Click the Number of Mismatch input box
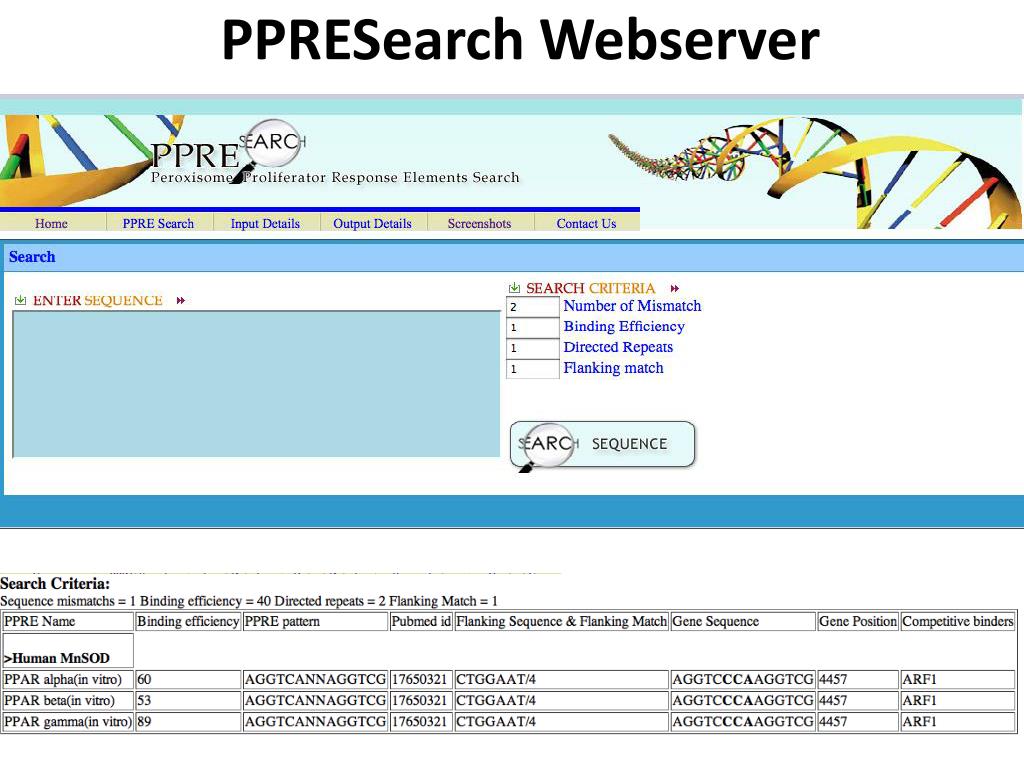1024x768 pixels. [x=533, y=307]
